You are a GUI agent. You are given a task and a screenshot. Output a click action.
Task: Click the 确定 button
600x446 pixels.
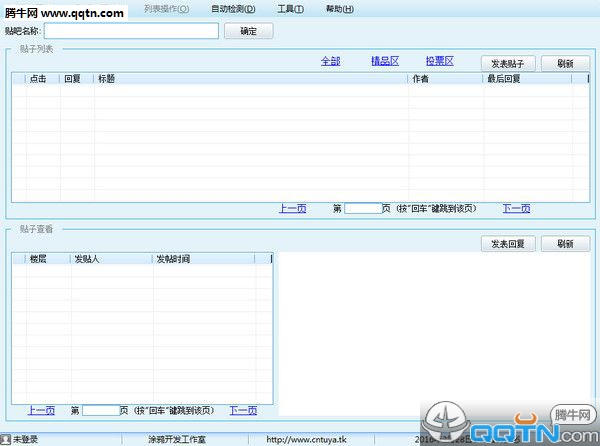tap(249, 31)
